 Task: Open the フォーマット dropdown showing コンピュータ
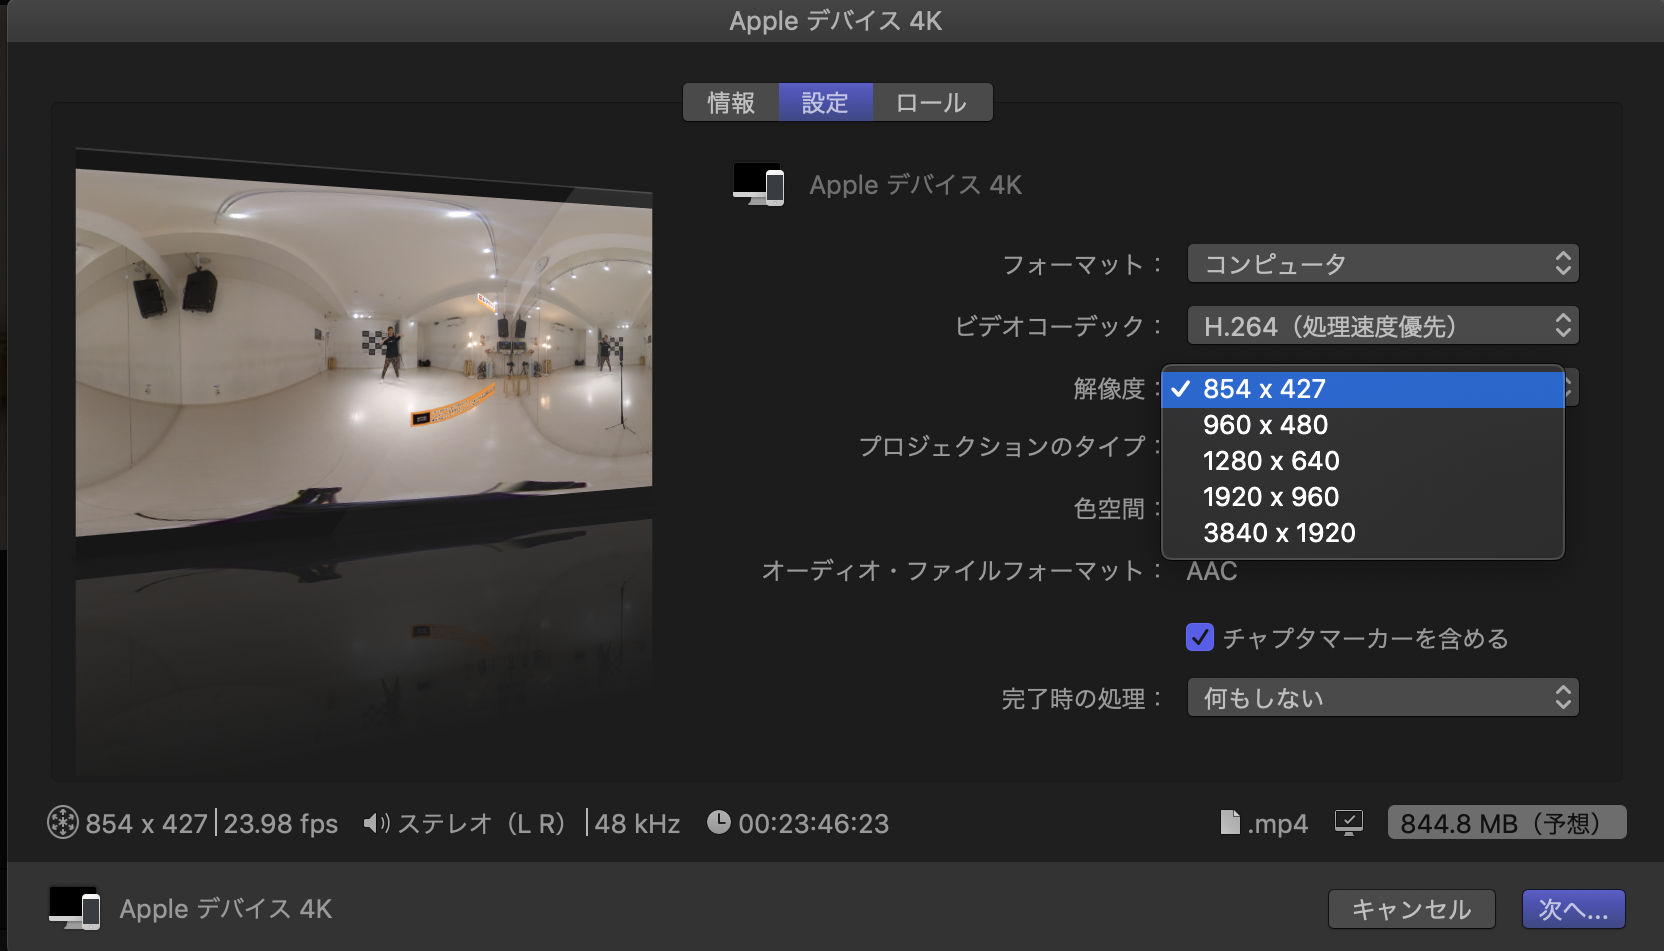[1383, 264]
